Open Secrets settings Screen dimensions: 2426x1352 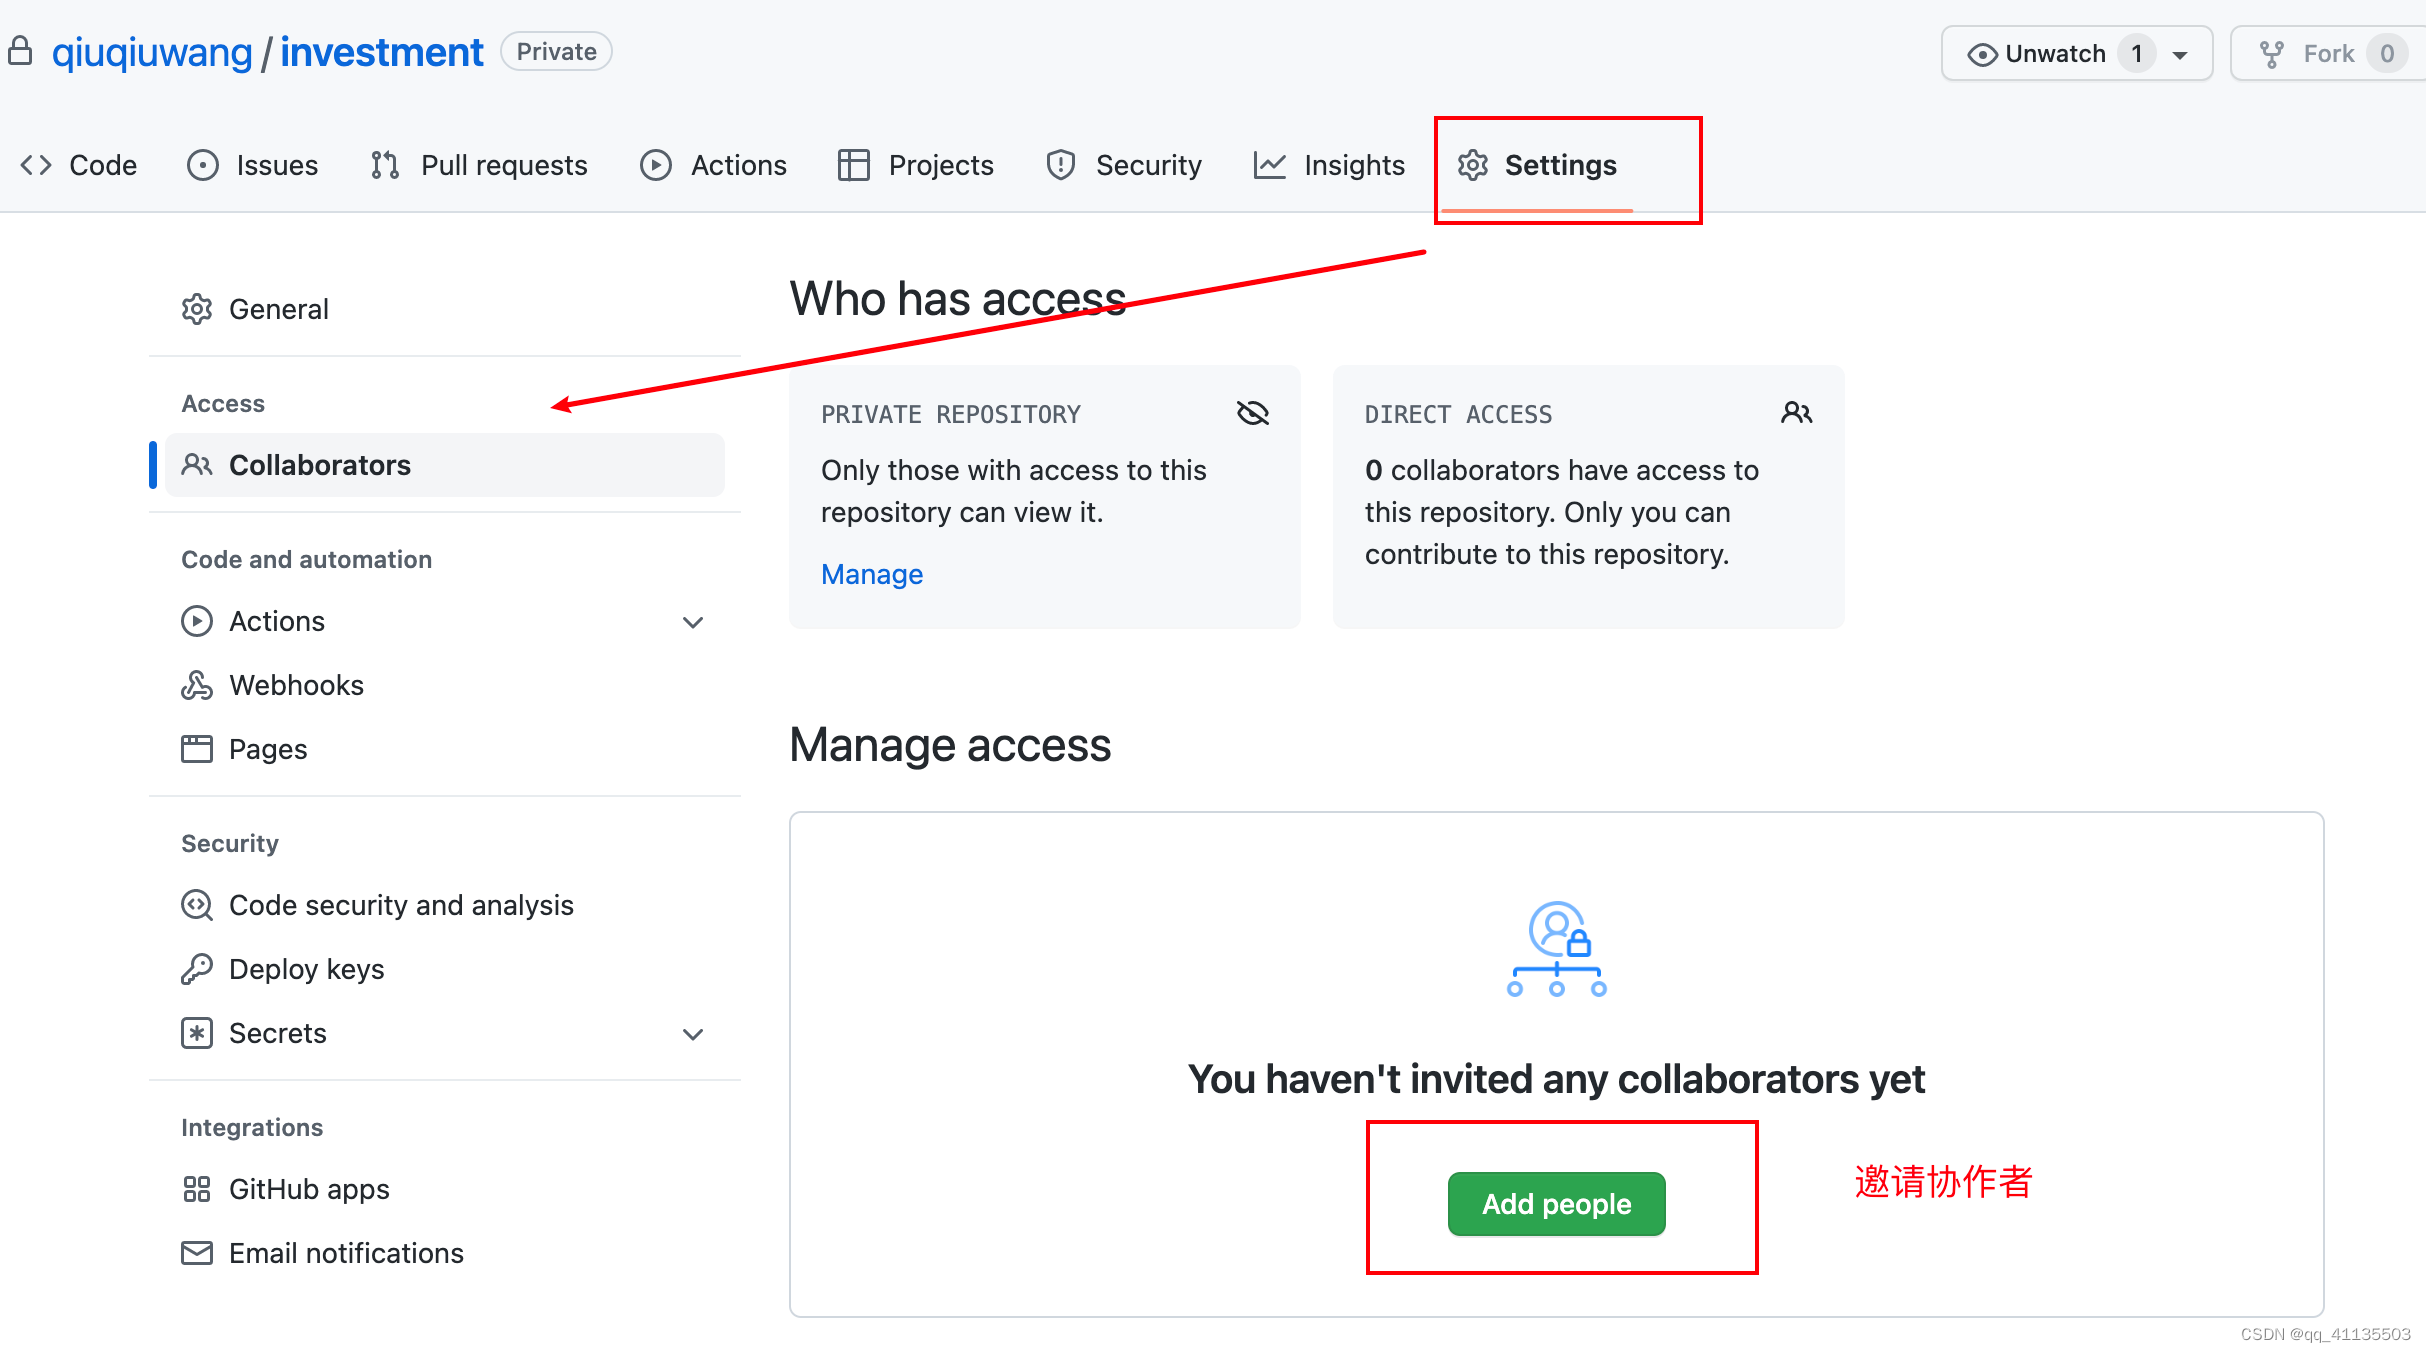pos(445,1033)
